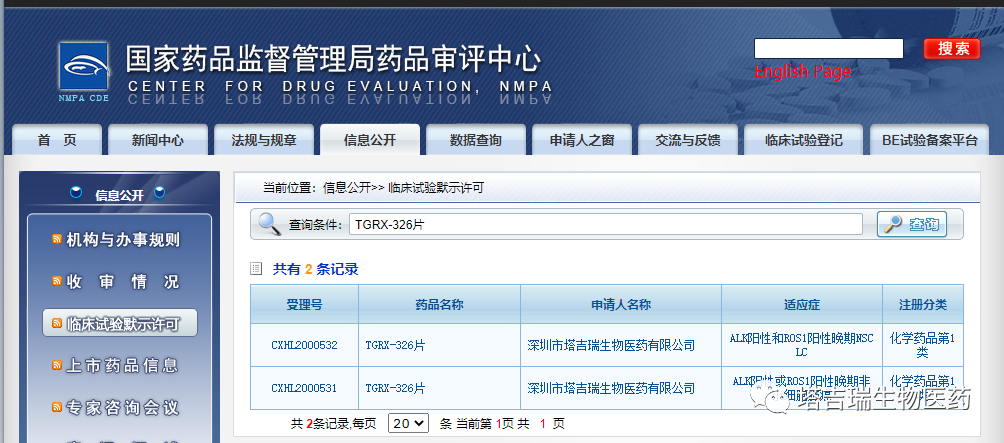The image size is (1004, 443).
Task: Click indication ALK阳性和ROS1阳性晚期NSCLC
Action: coord(802,346)
